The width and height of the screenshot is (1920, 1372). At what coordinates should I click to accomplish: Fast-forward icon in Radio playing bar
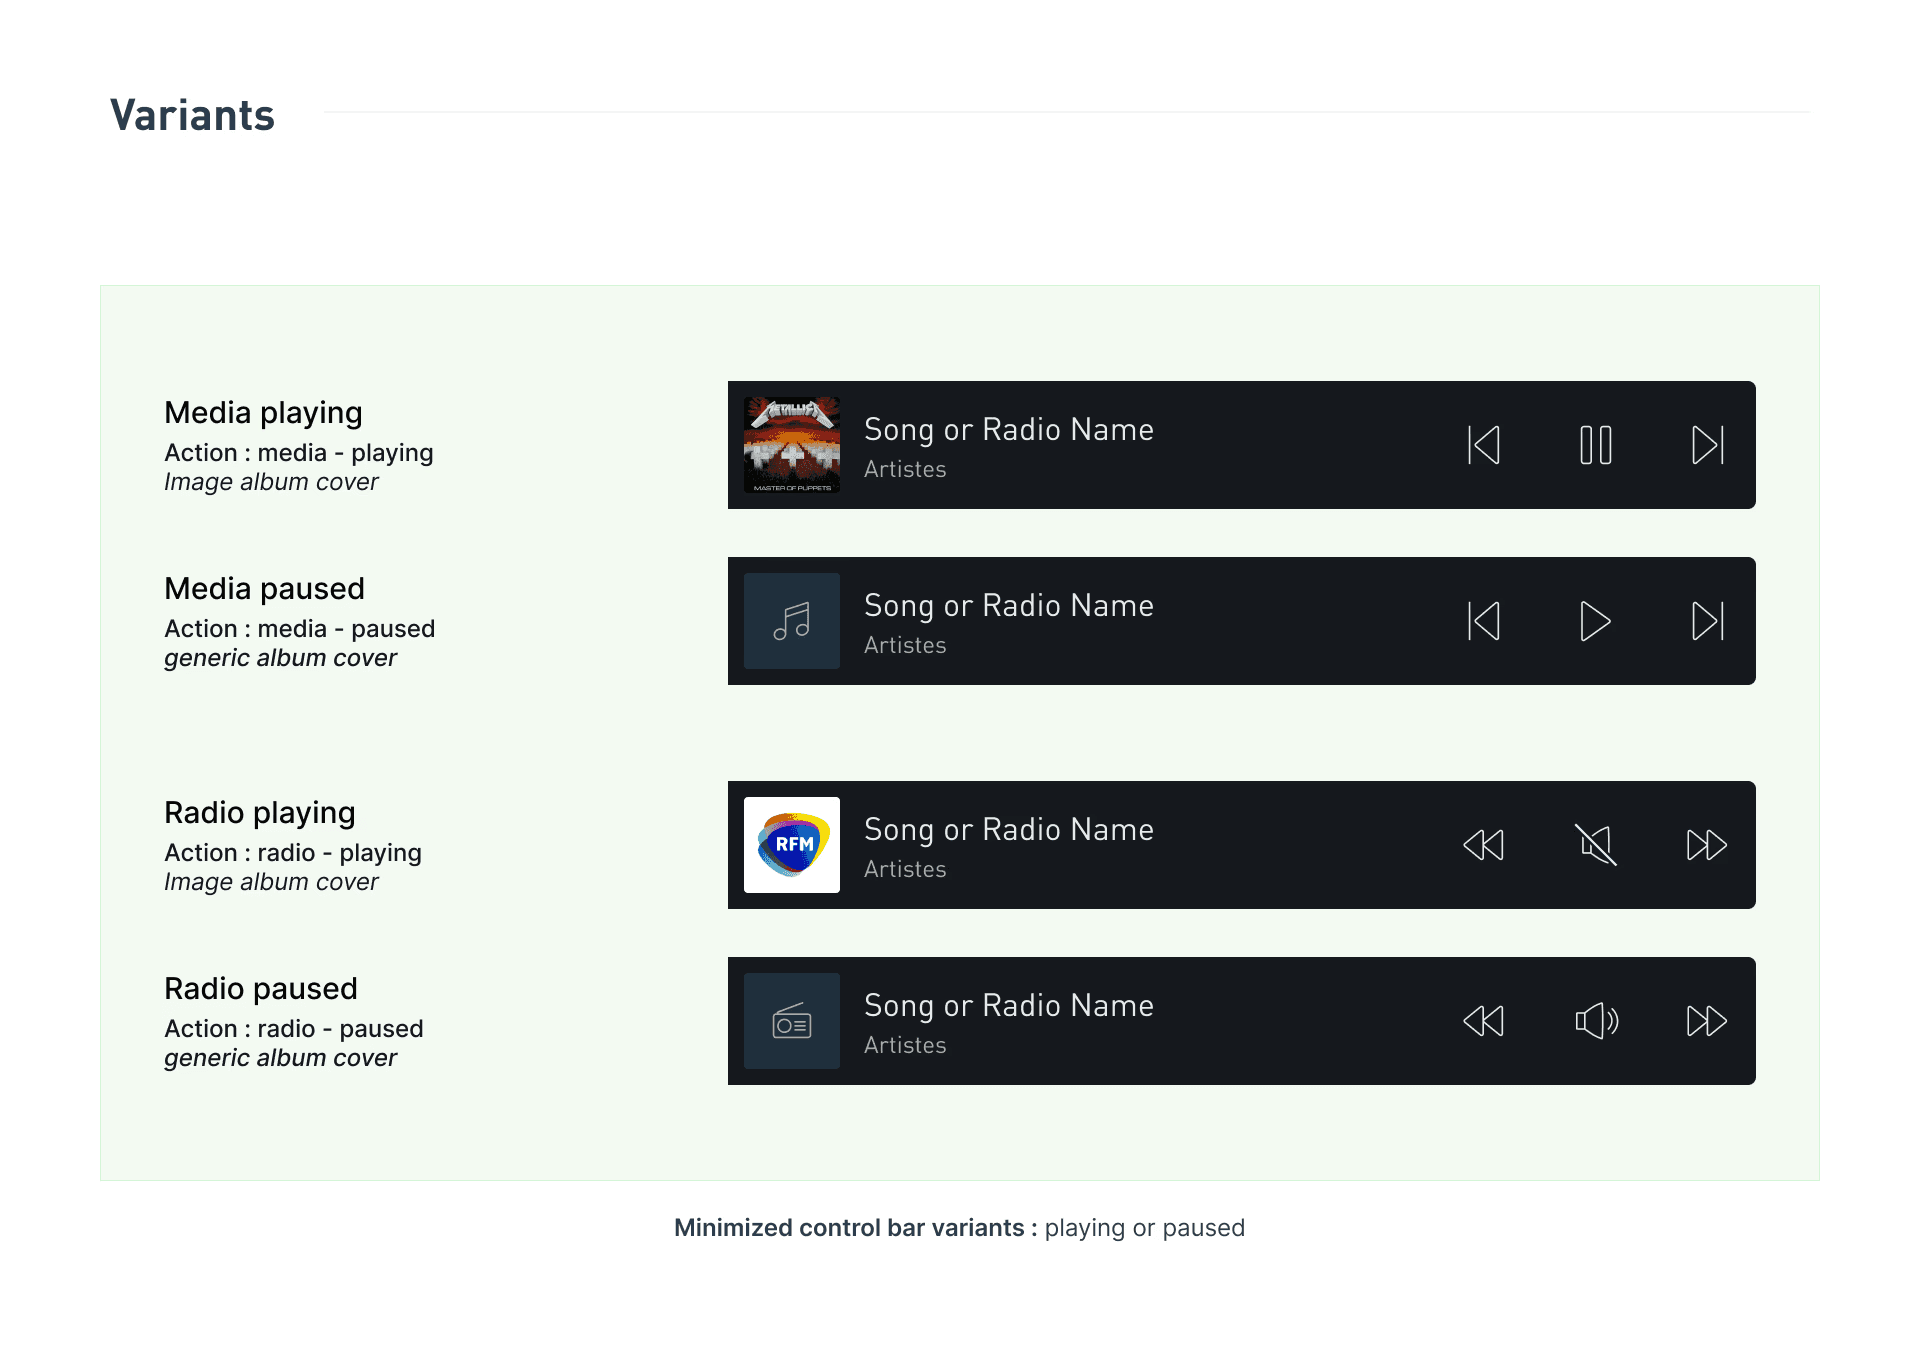point(1707,845)
